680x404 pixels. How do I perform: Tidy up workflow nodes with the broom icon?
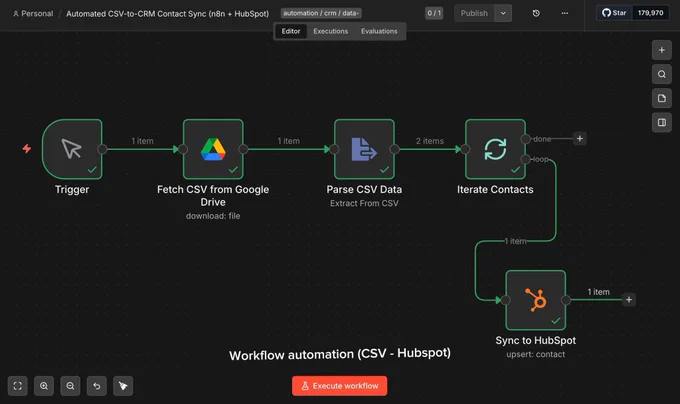click(123, 386)
